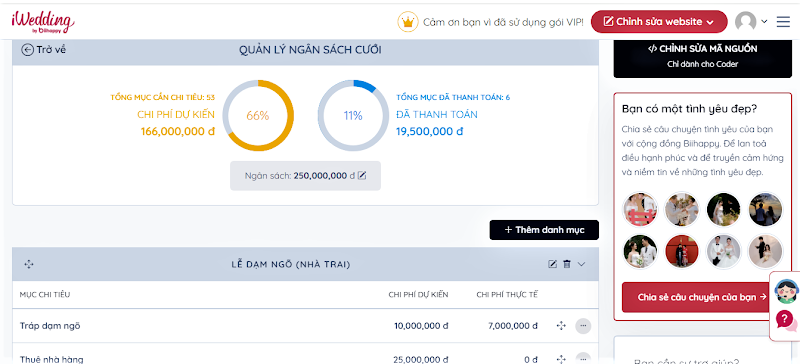Click the VIP crown icon
Screen dimensions: 800x364
(x=408, y=22)
